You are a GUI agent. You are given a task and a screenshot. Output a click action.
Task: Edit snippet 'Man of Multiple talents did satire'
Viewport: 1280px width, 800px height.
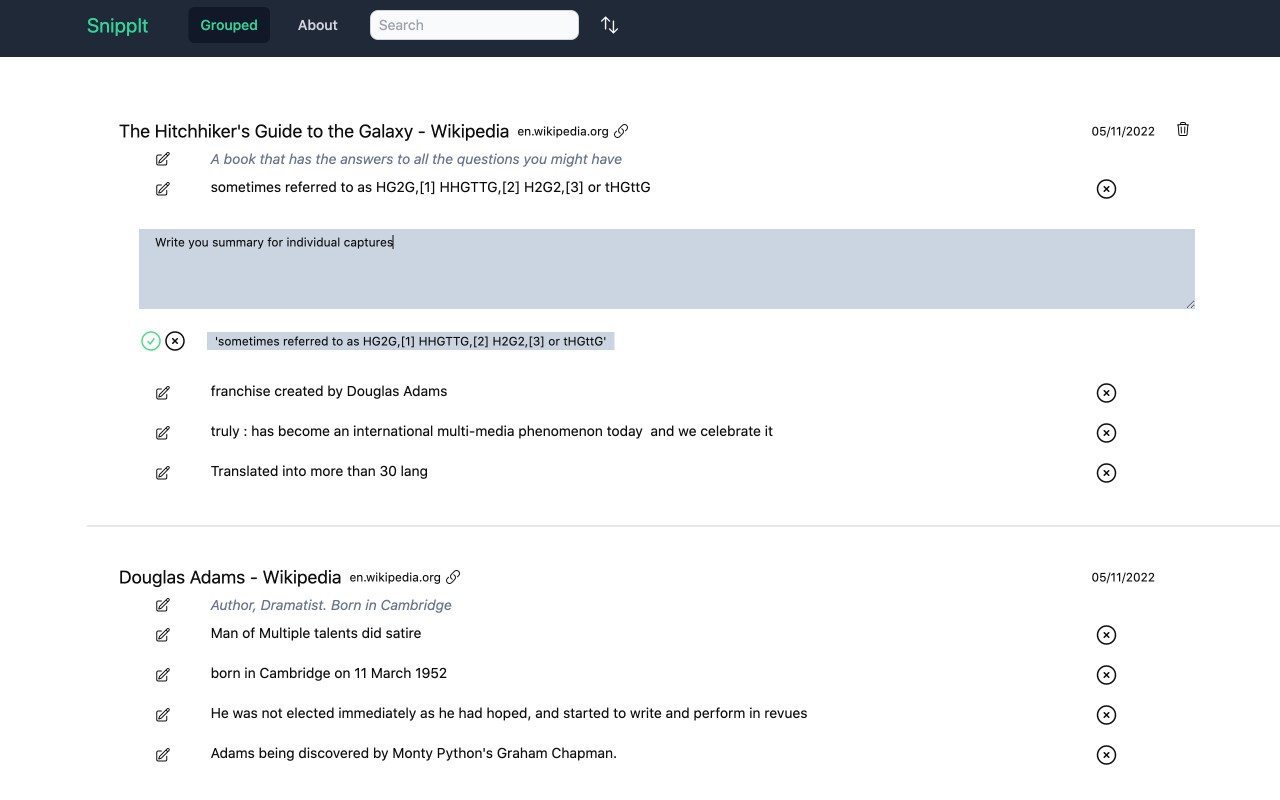click(162, 634)
